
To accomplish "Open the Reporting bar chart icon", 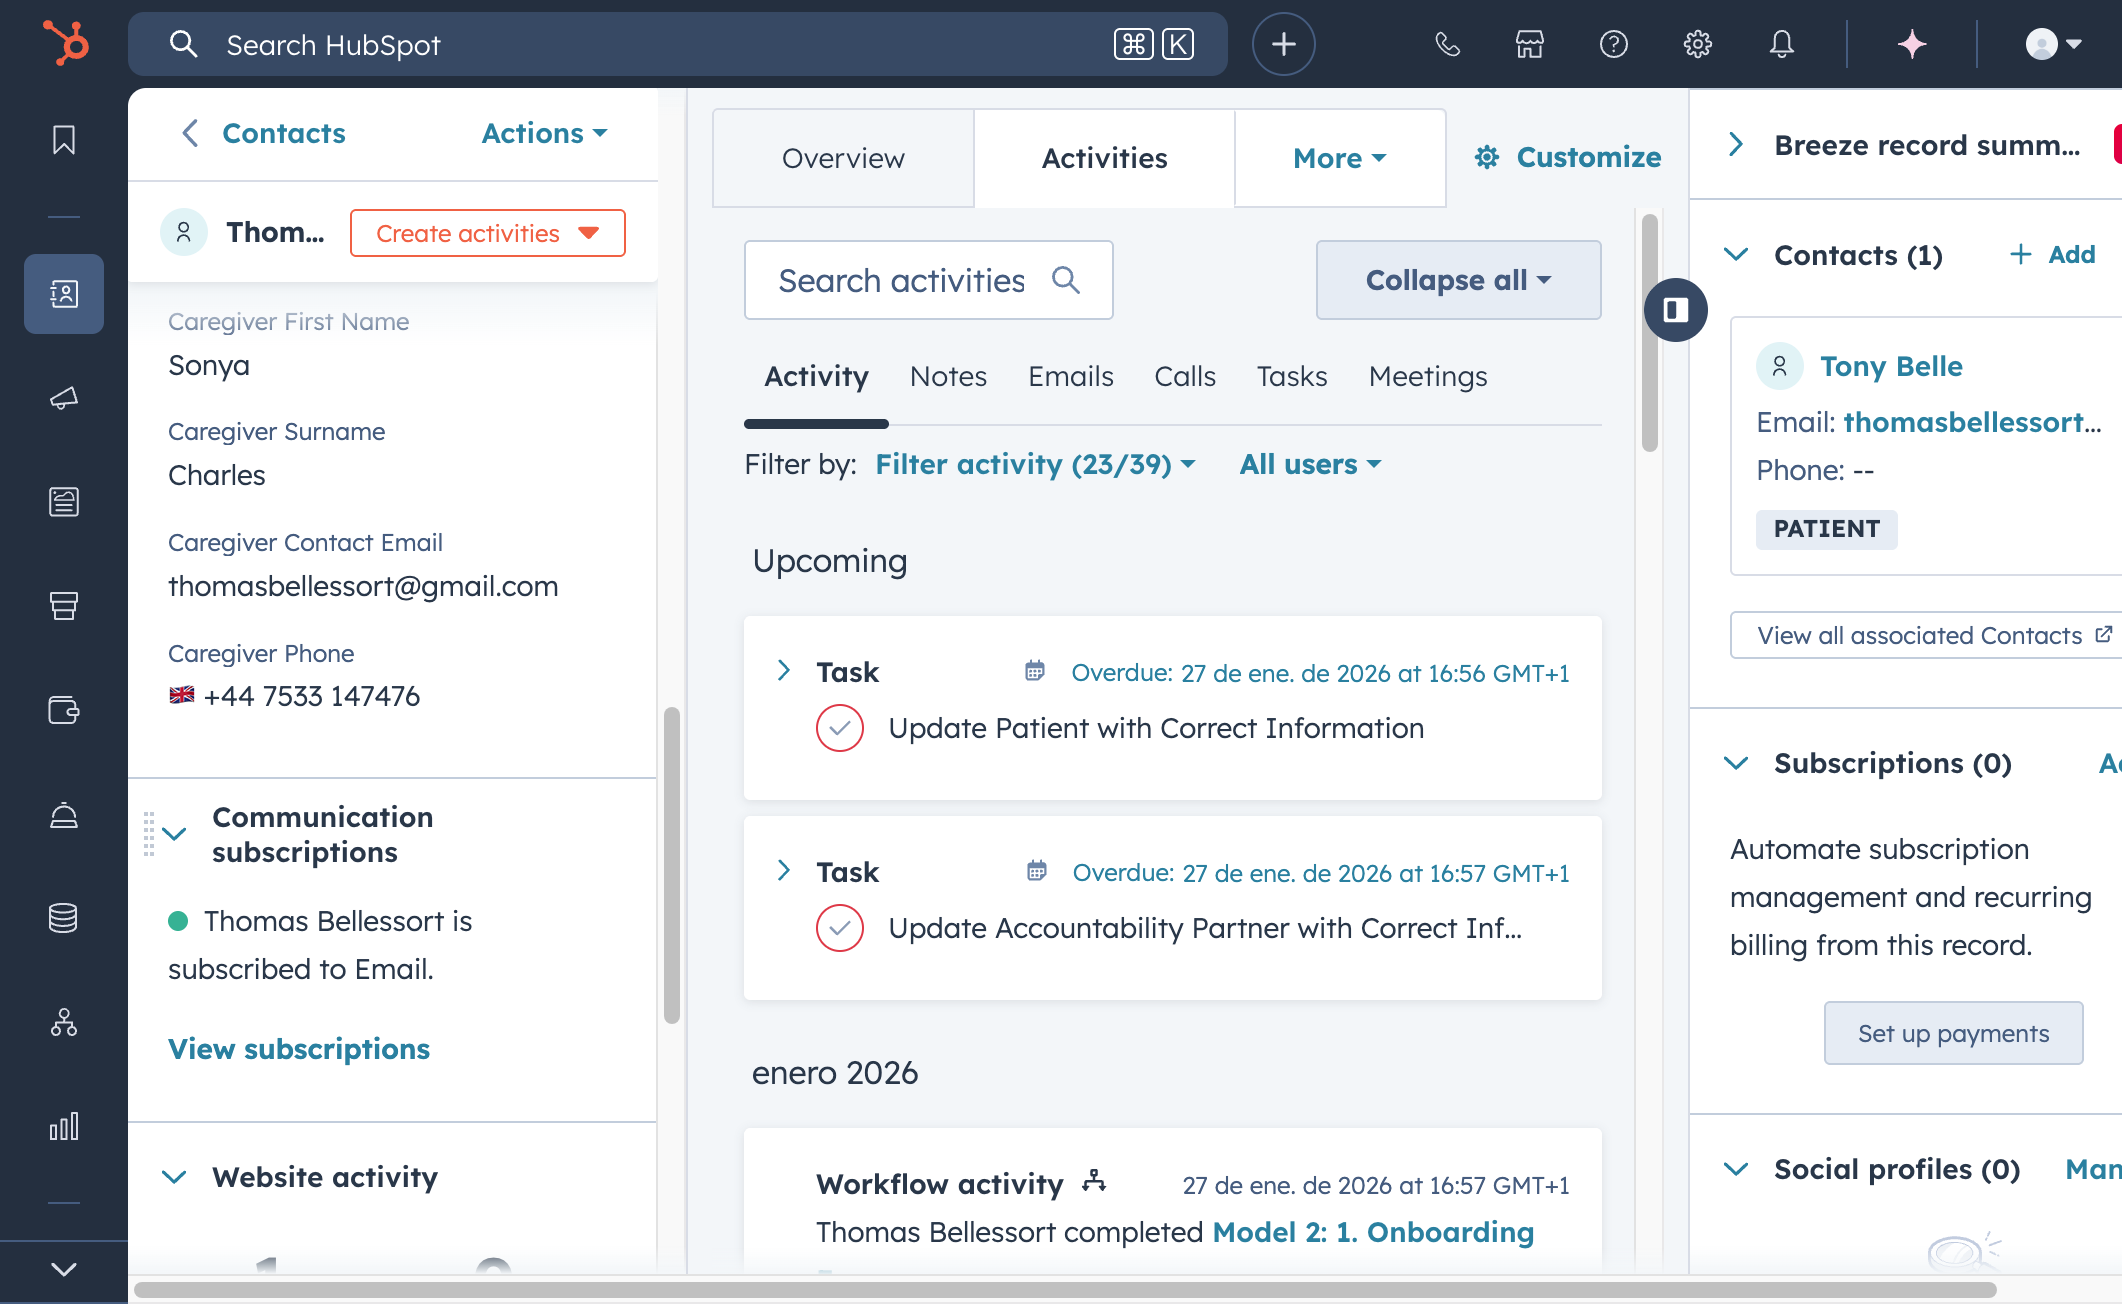I will (64, 1126).
